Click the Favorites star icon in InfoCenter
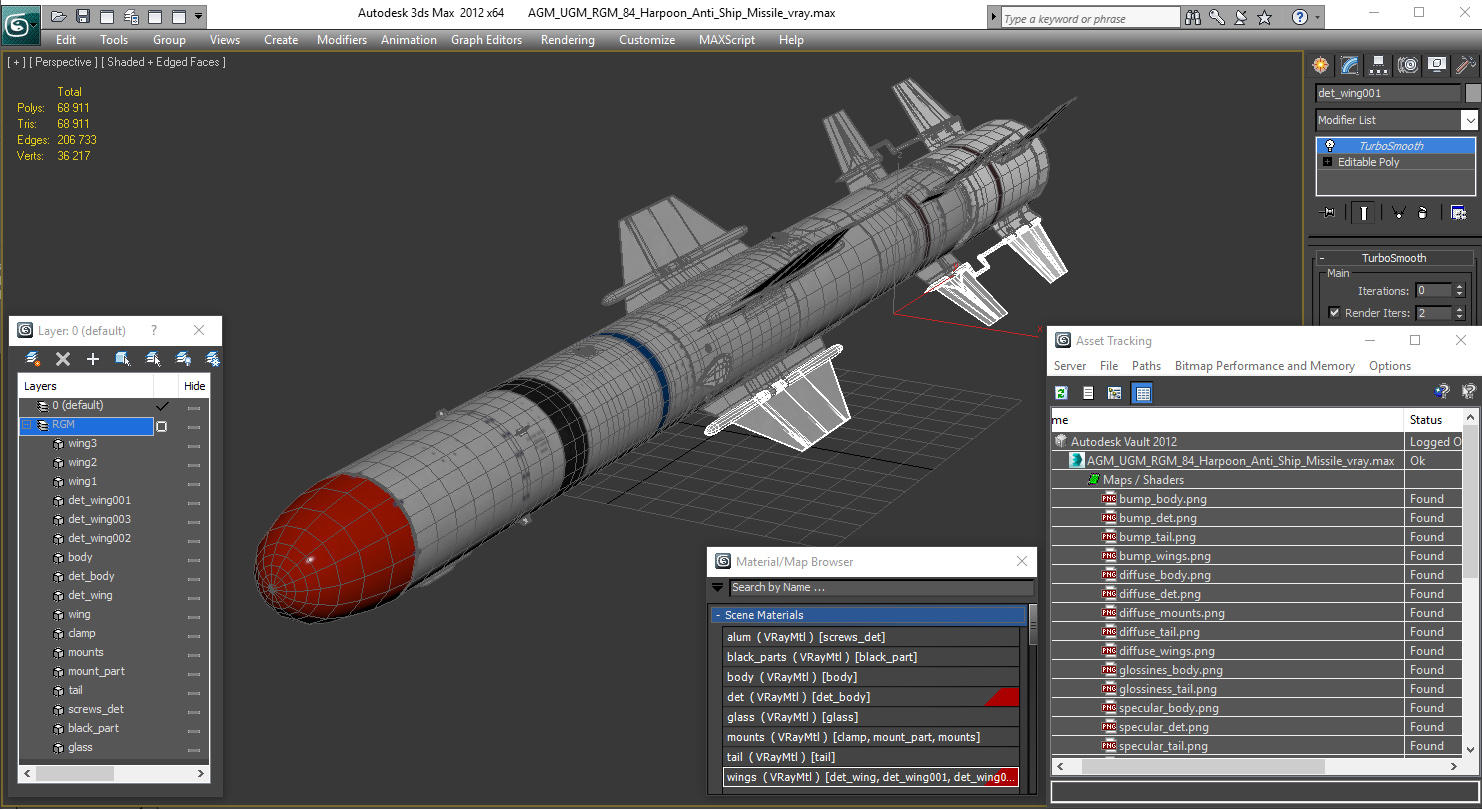Viewport: 1482px width, 810px height. (1264, 17)
